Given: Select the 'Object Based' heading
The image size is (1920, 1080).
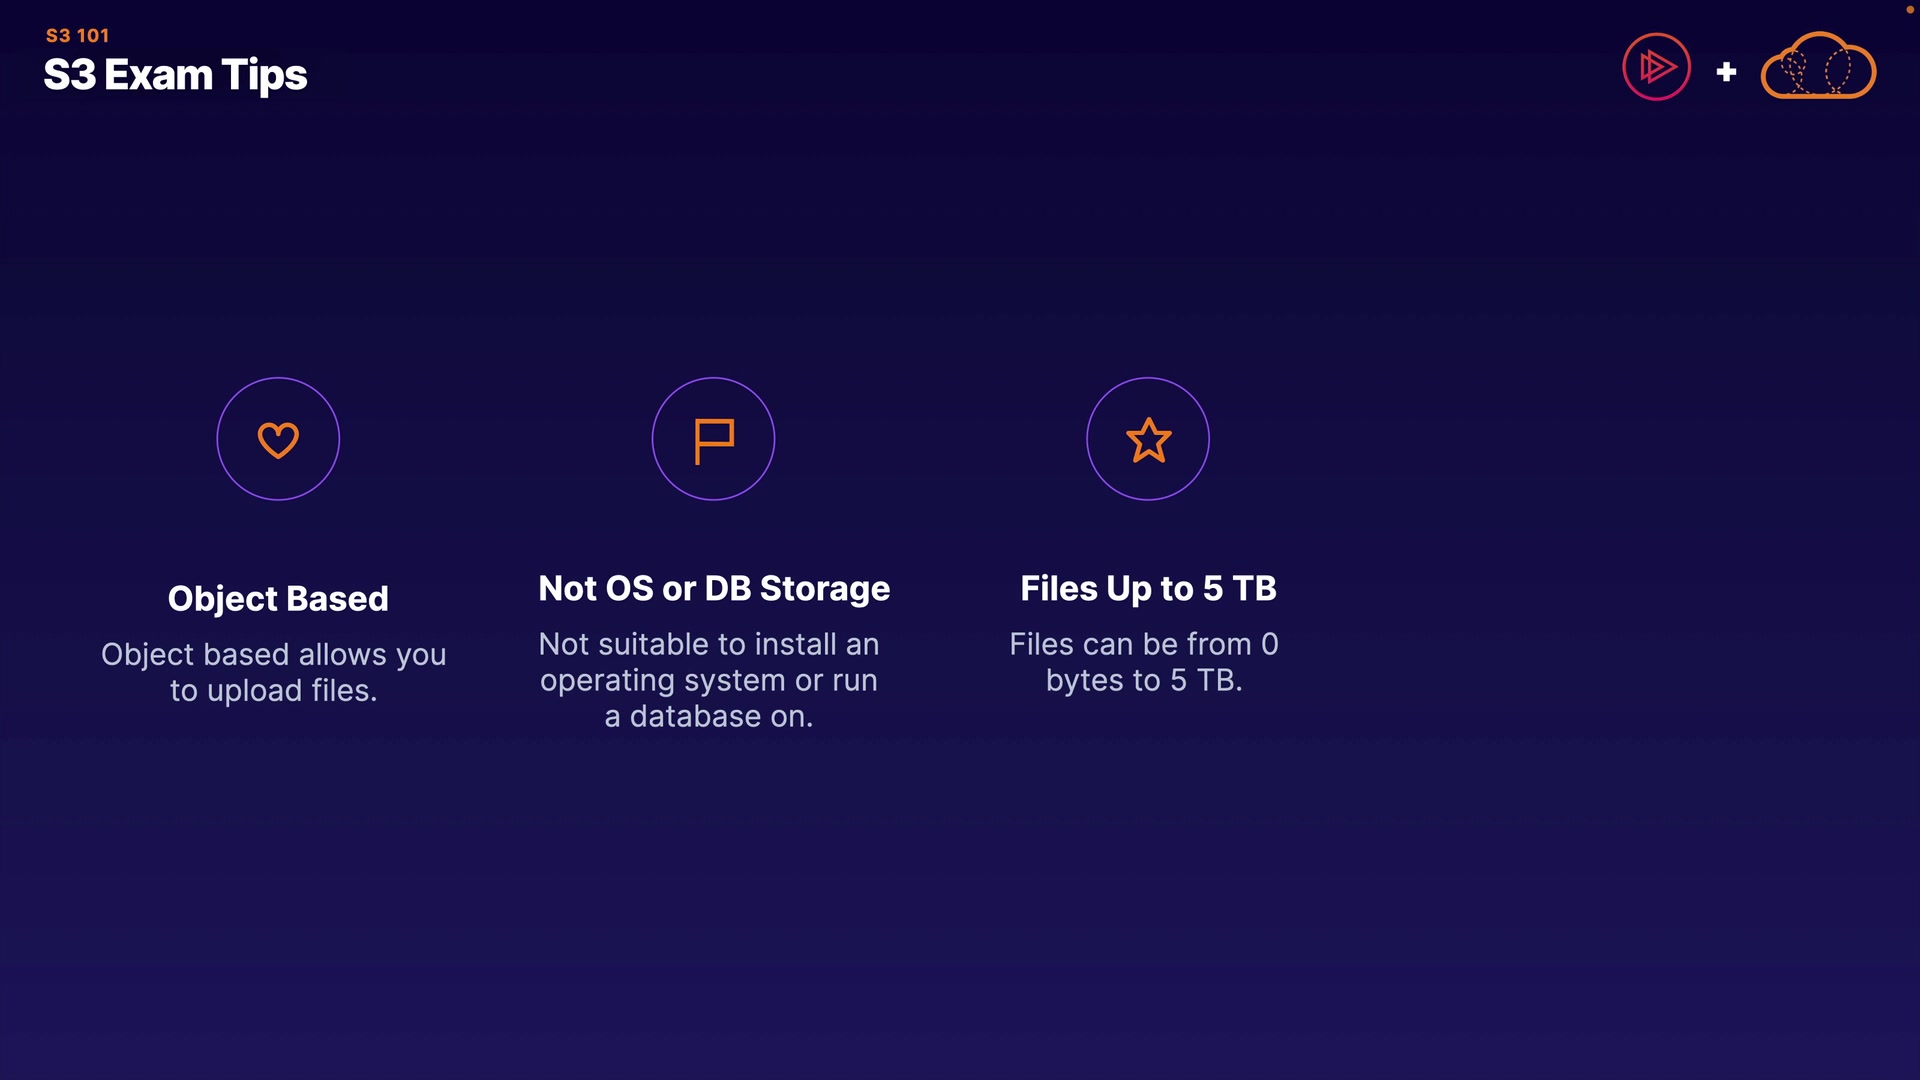Looking at the screenshot, I should (x=278, y=598).
